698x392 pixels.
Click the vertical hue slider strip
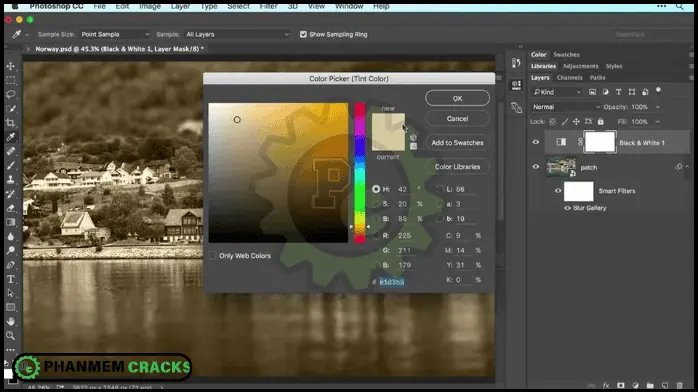(360, 173)
